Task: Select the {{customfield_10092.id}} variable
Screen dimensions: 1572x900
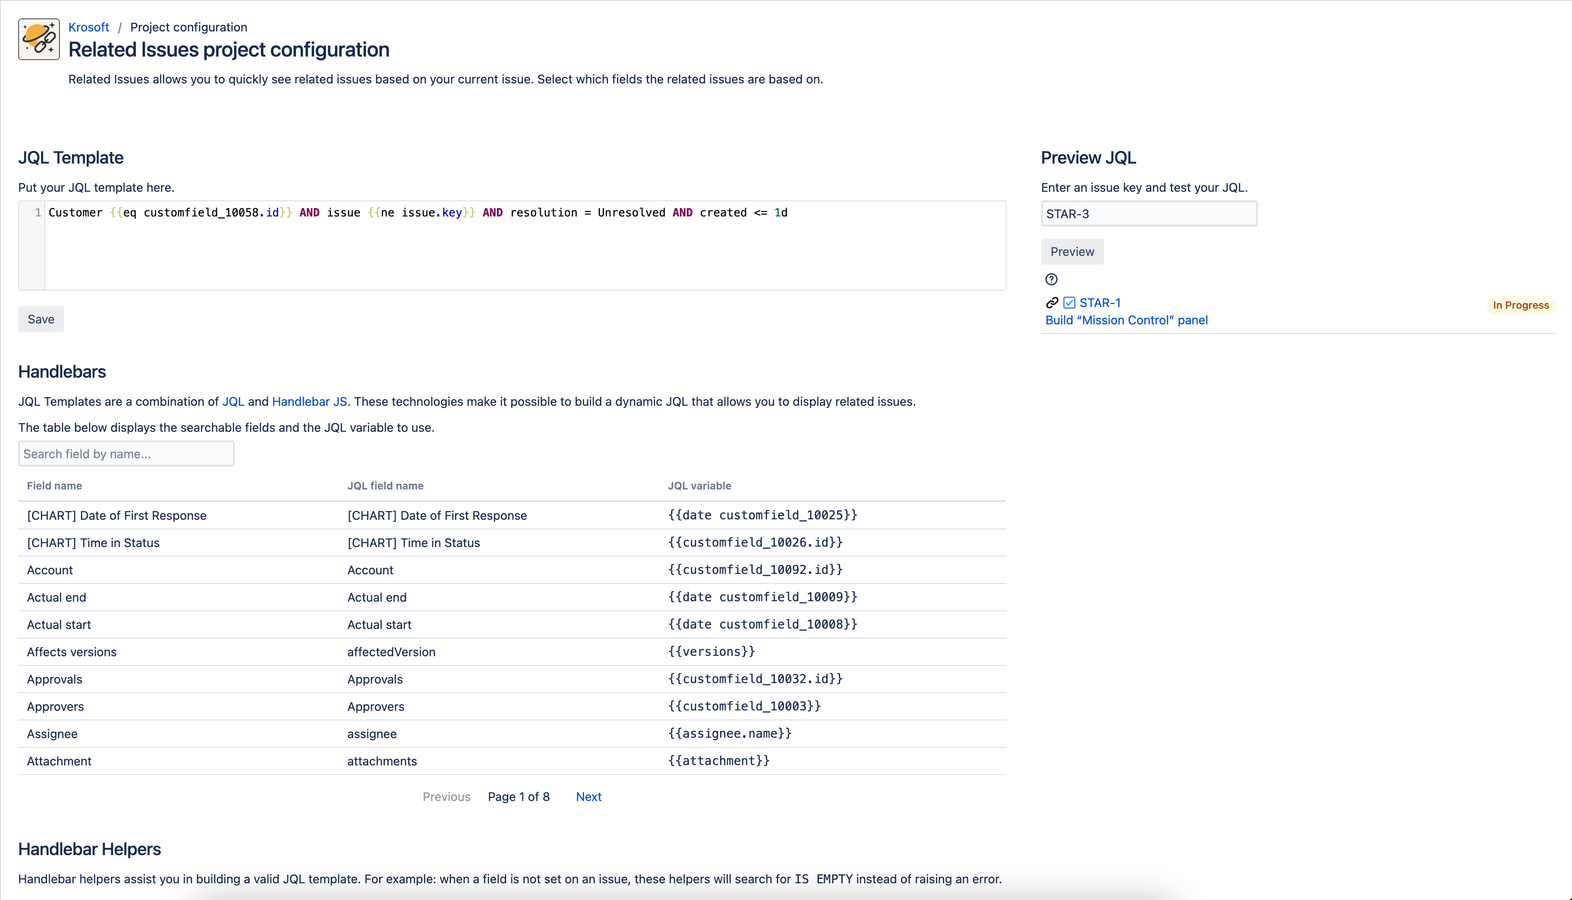Action: [755, 570]
